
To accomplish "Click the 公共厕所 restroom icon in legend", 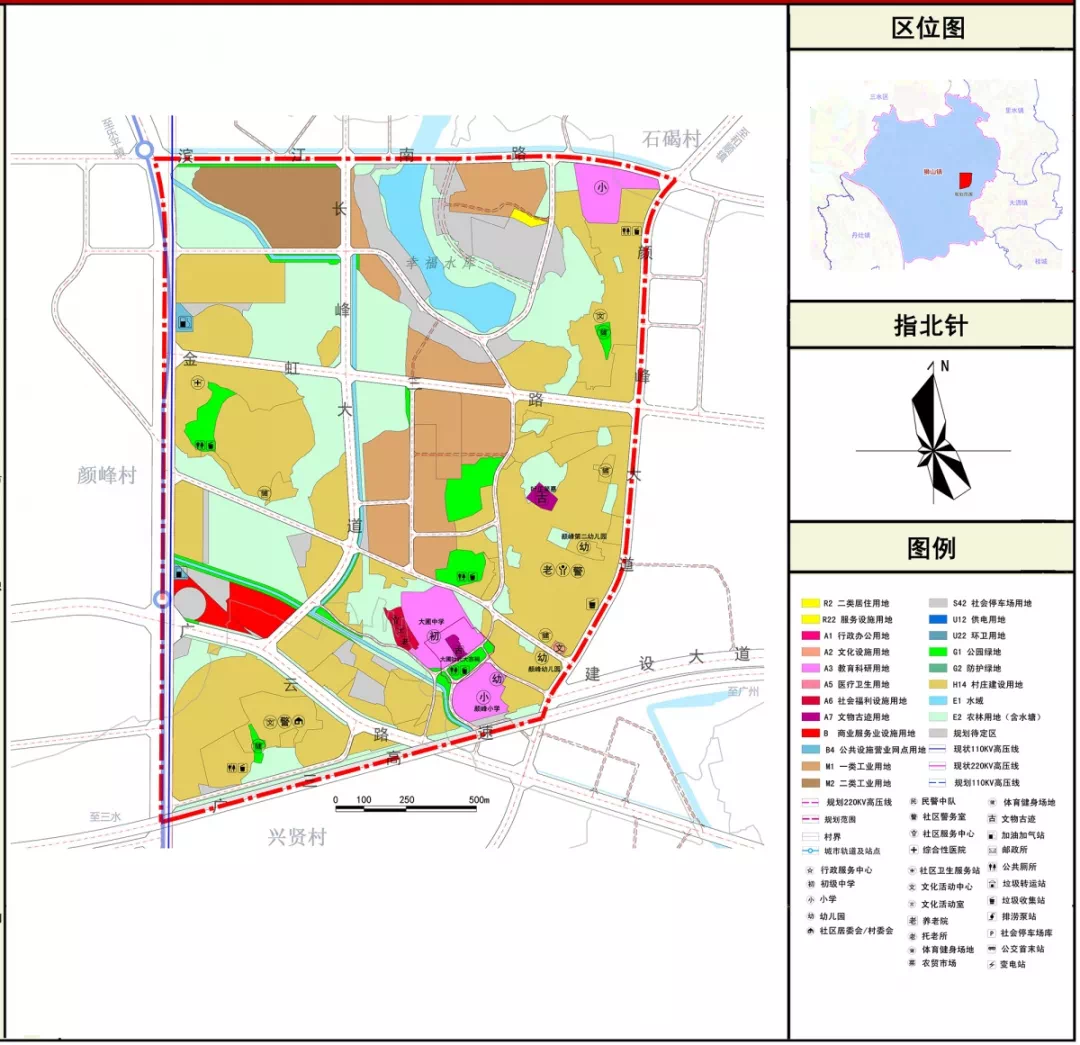I will coord(992,867).
